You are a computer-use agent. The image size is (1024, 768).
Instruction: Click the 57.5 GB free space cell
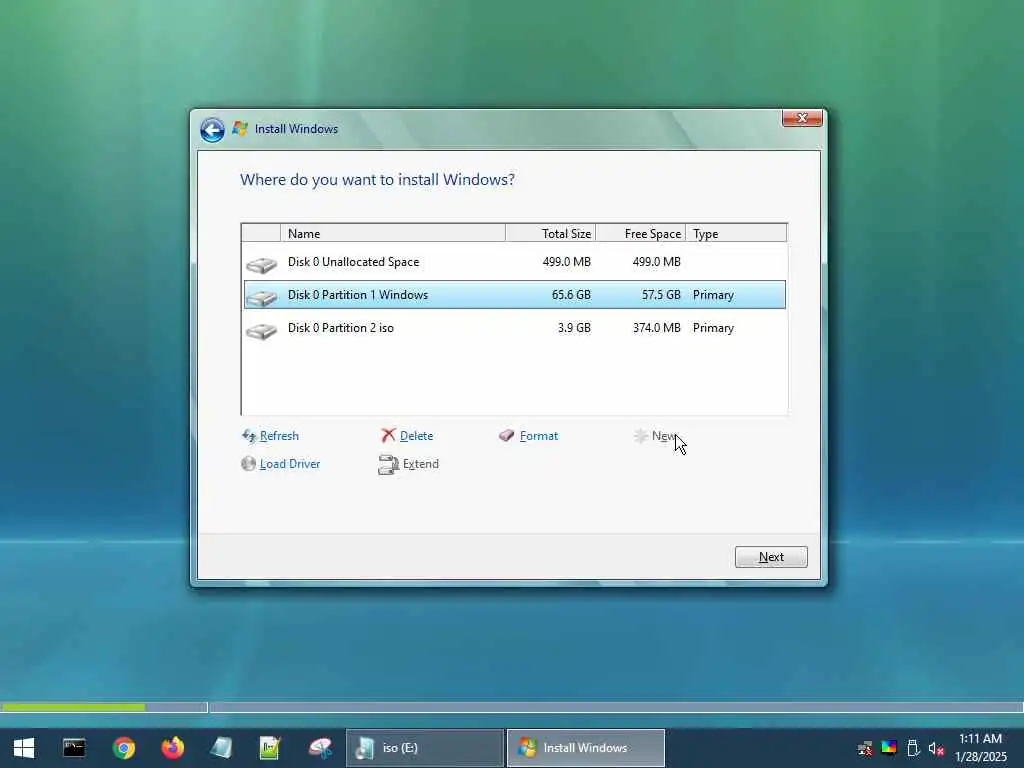point(661,295)
